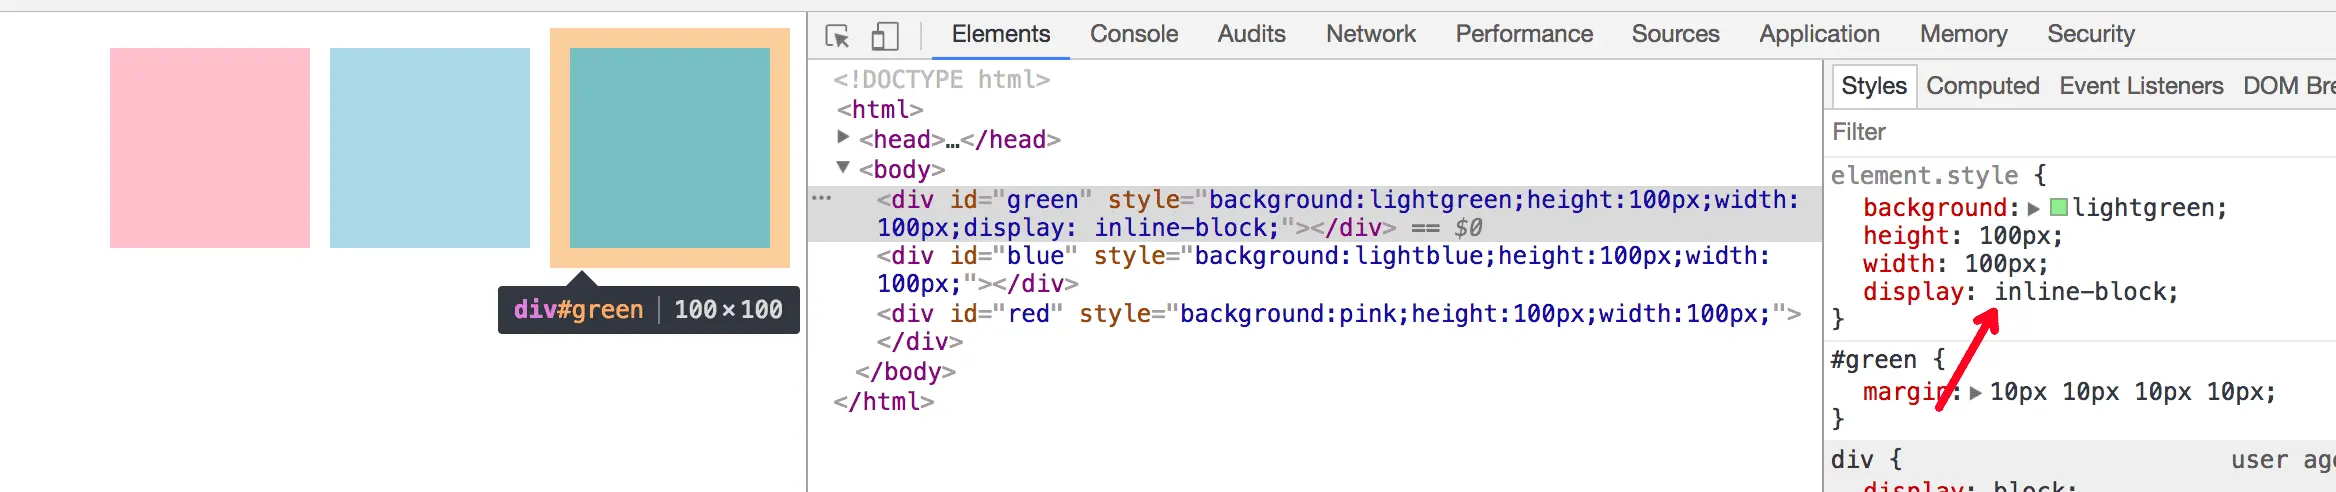Screen dimensions: 2336x492
Task: Focus the styles Filter field
Action: tap(2080, 132)
